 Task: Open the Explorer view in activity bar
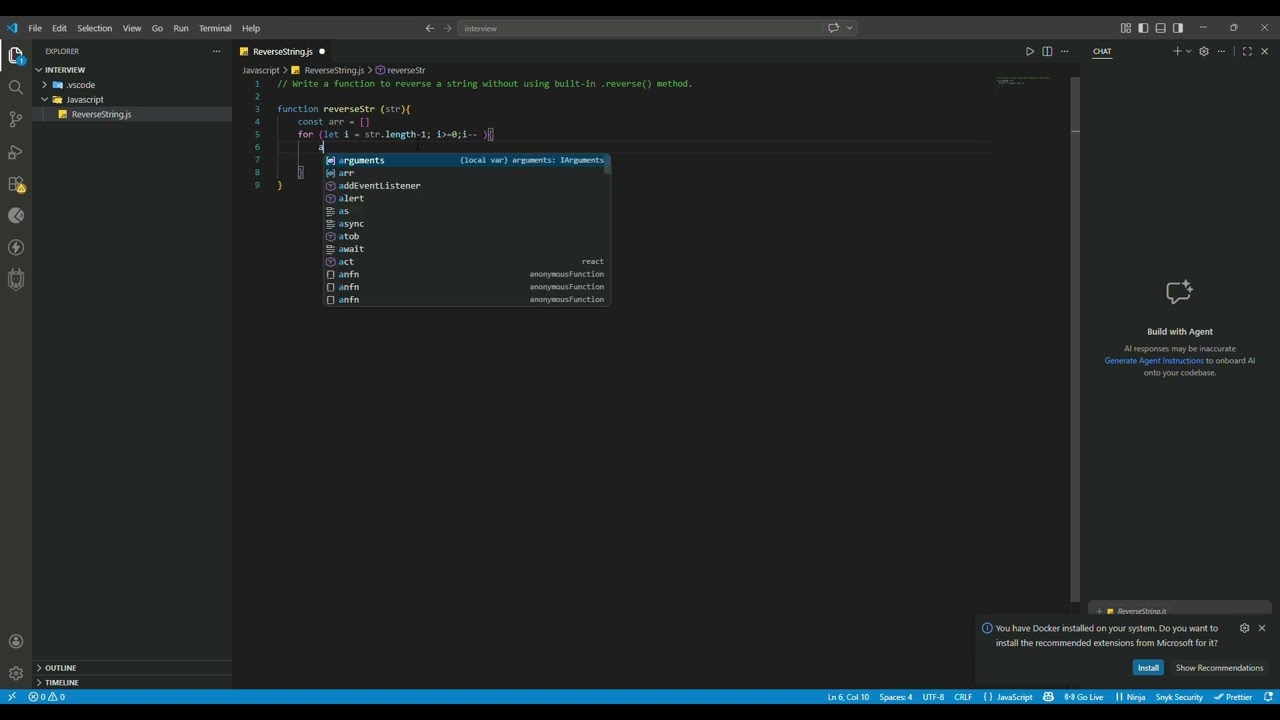16,56
